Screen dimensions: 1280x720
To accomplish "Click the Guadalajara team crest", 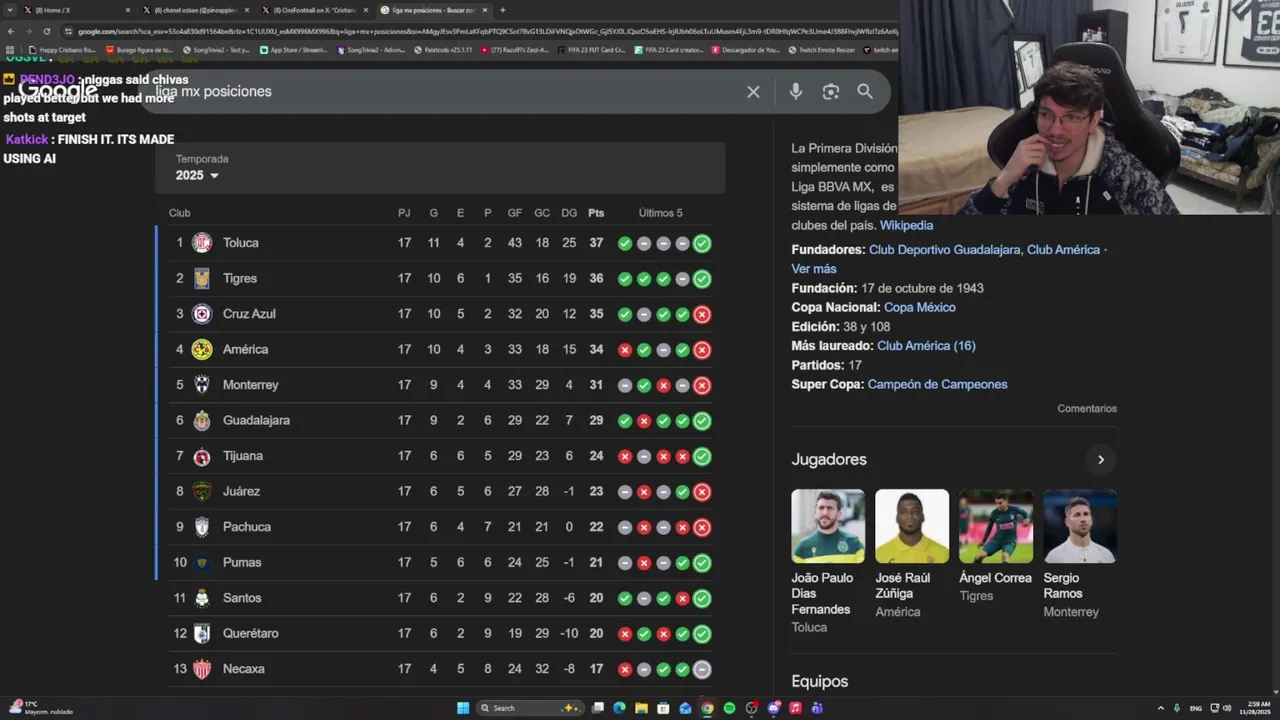I will pyautogui.click(x=202, y=421).
